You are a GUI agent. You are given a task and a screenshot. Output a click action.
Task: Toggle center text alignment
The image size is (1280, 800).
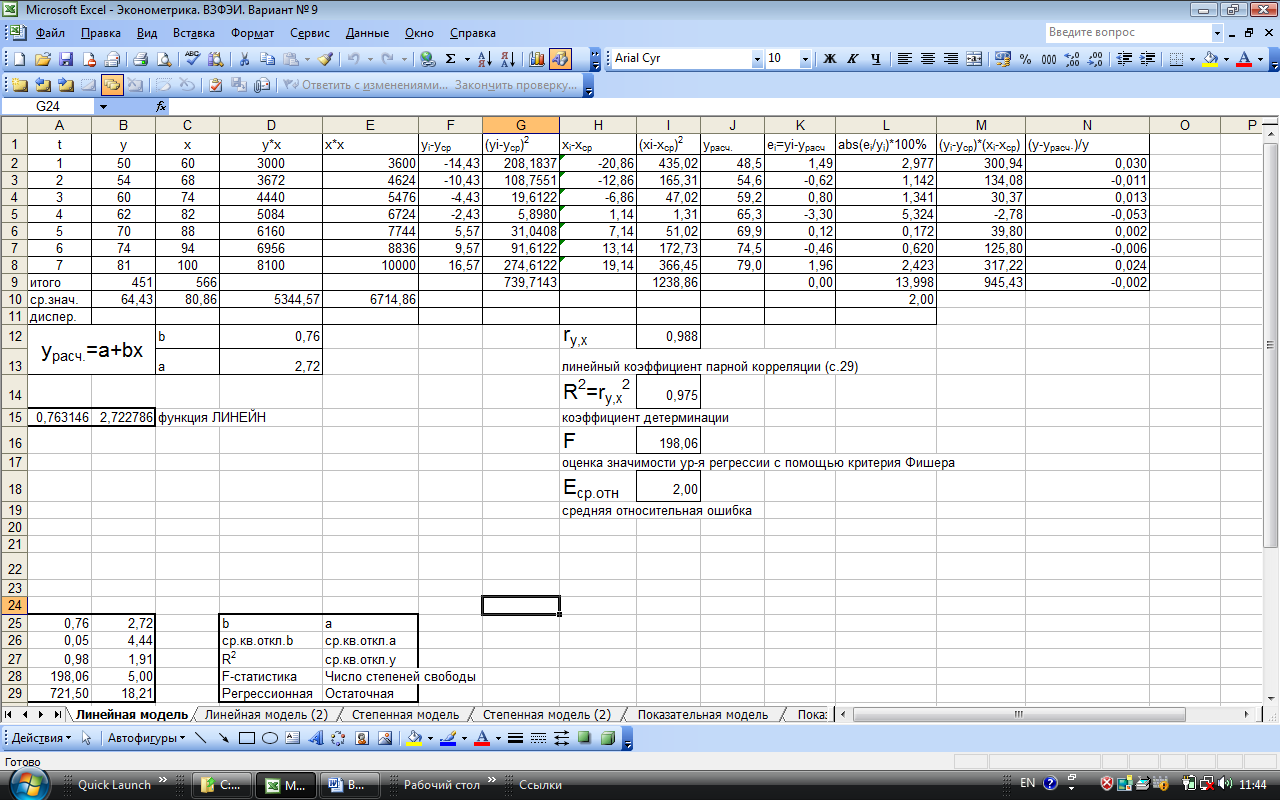click(928, 59)
